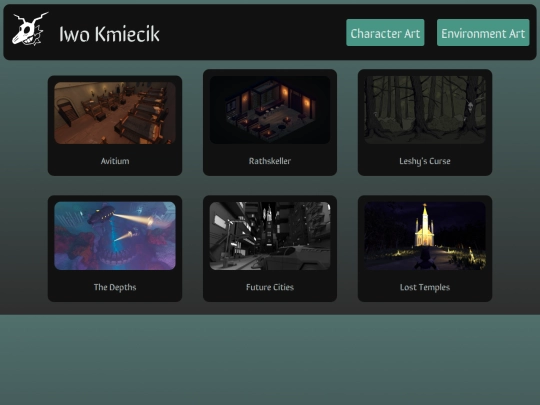Click the Rathskeller title text
The width and height of the screenshot is (540, 405).
(270, 161)
